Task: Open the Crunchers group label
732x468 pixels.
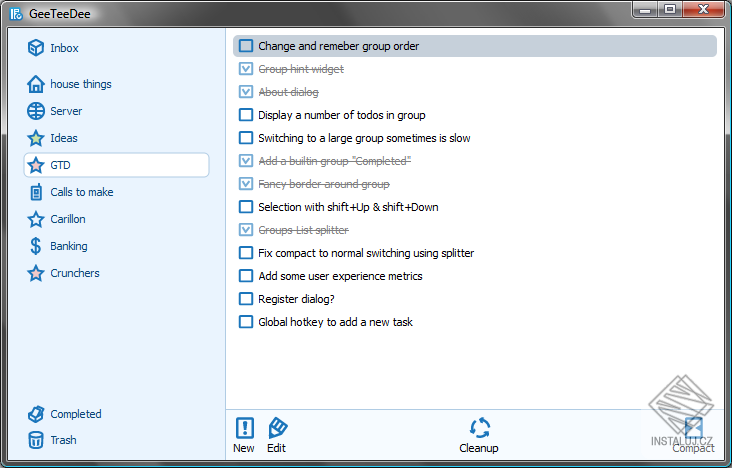Action: click(x=75, y=273)
